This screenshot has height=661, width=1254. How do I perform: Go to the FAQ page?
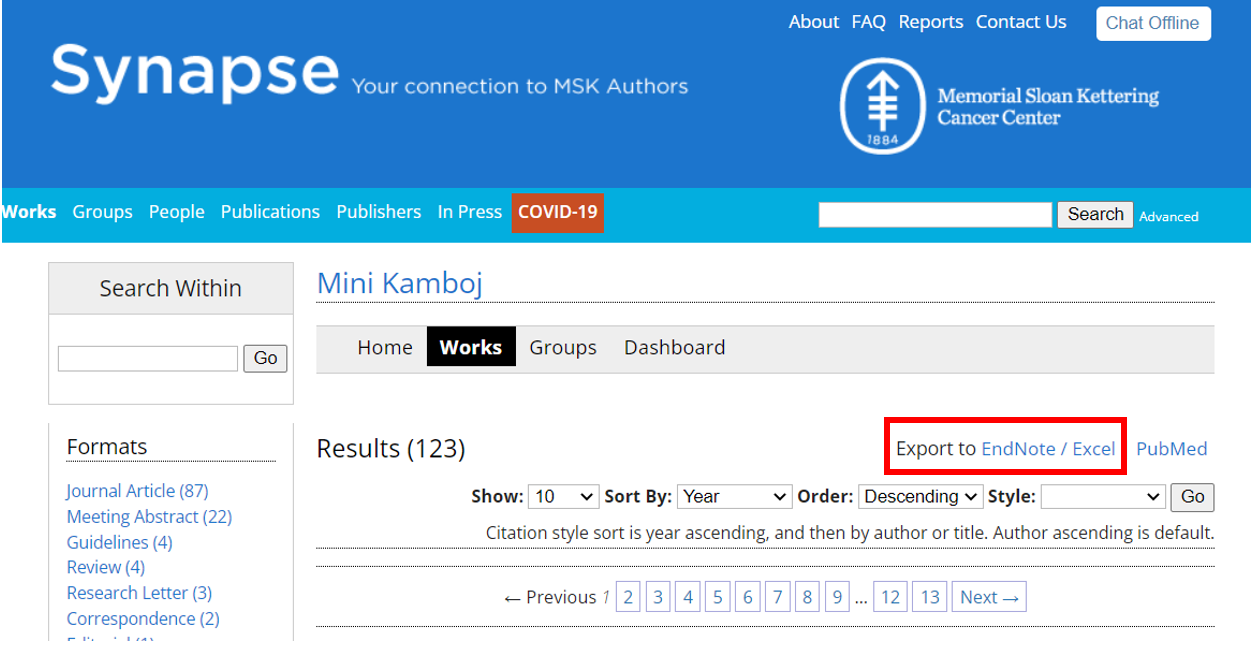[x=868, y=22]
